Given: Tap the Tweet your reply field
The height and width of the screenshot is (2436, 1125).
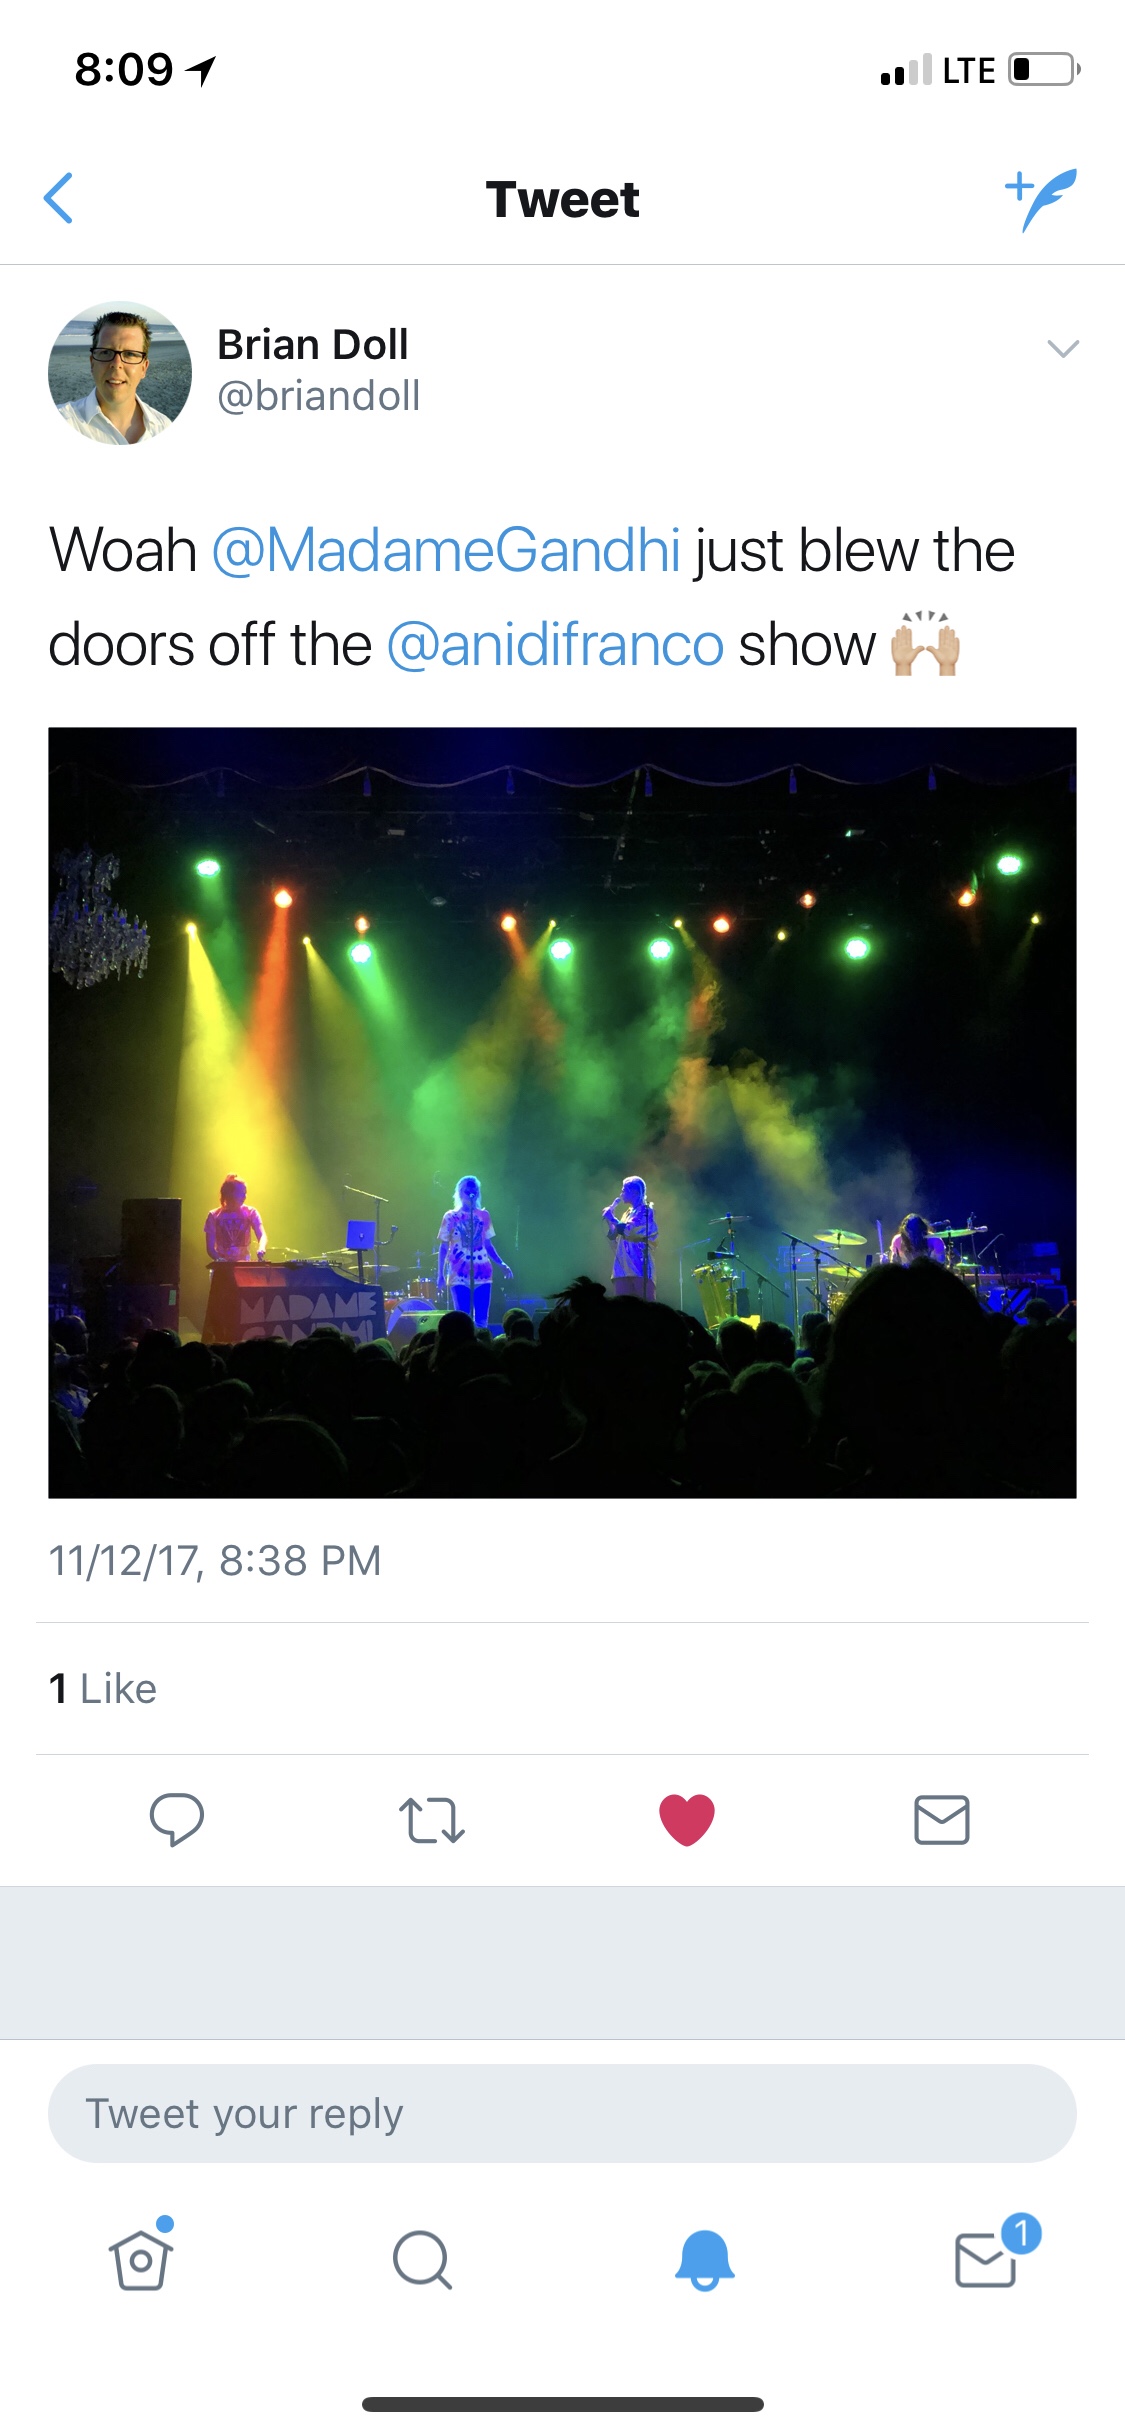Looking at the screenshot, I should tap(562, 2113).
